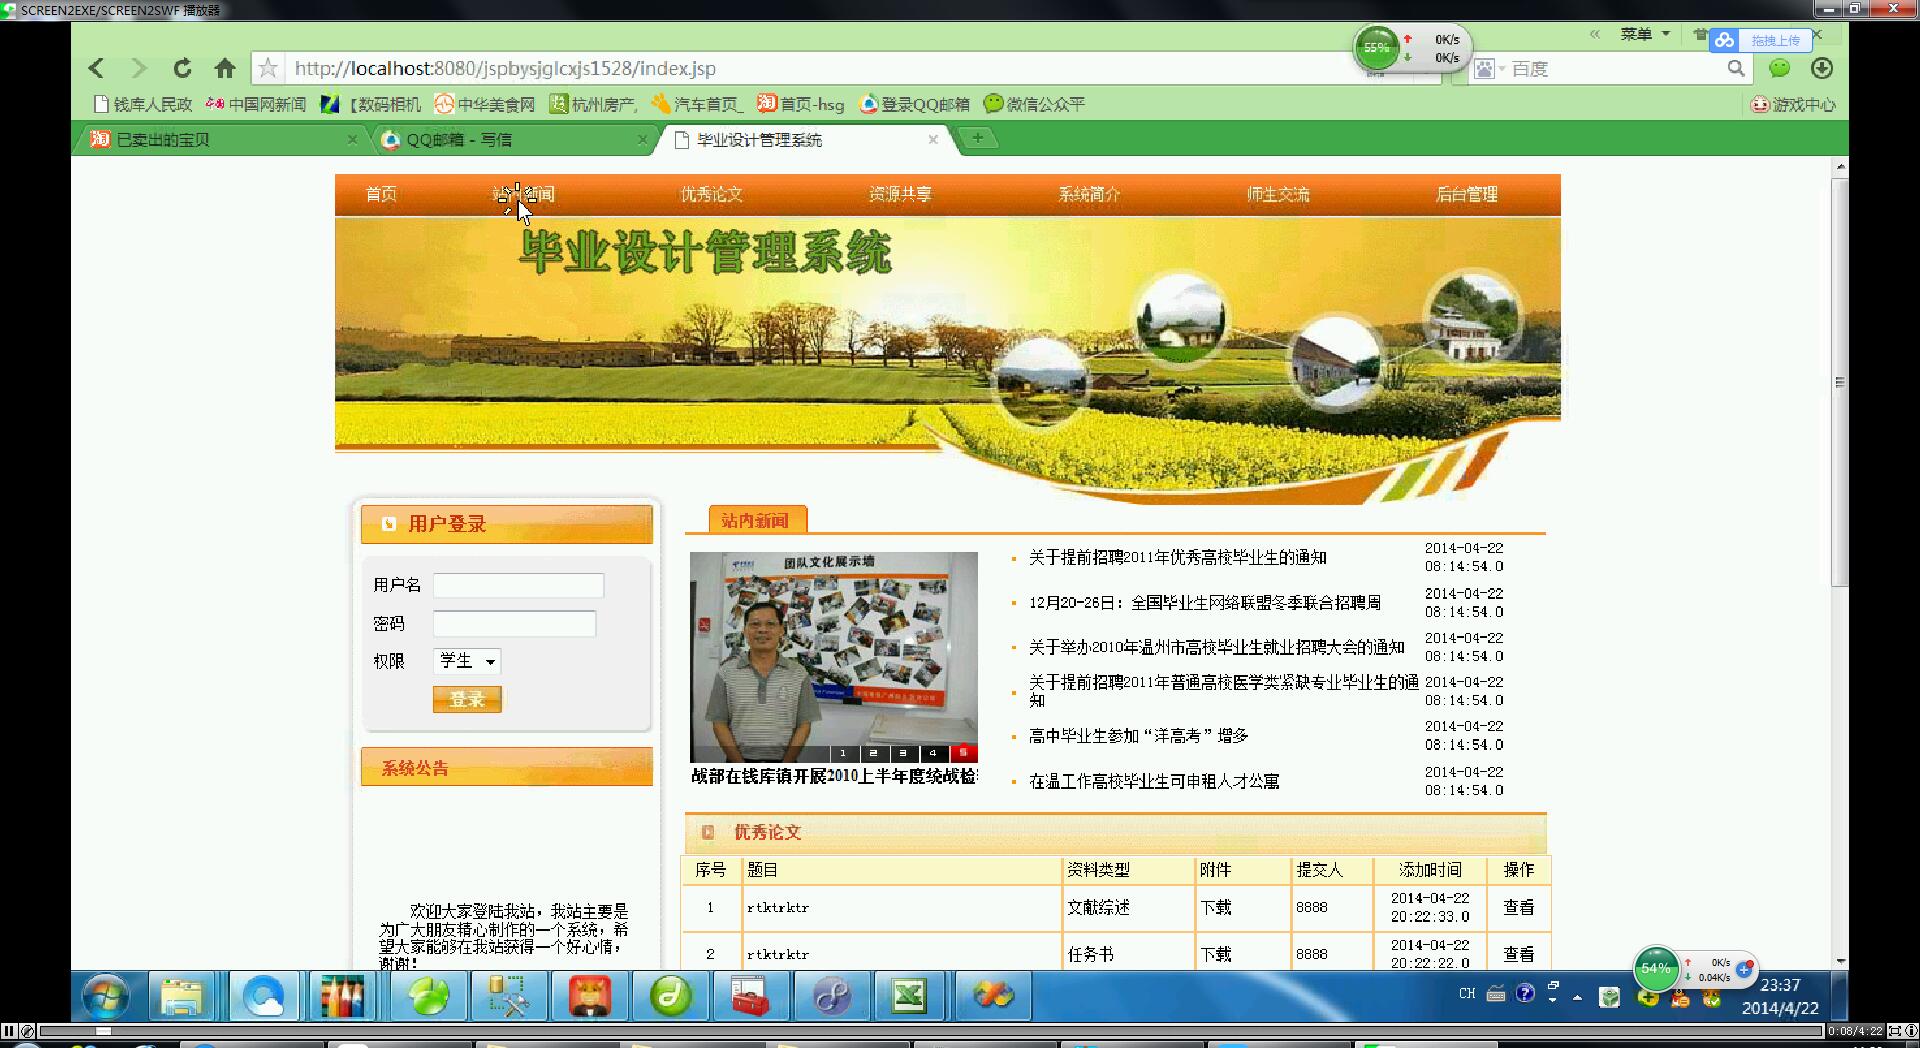Open the colorful butterfly taskbar icon

point(993,996)
